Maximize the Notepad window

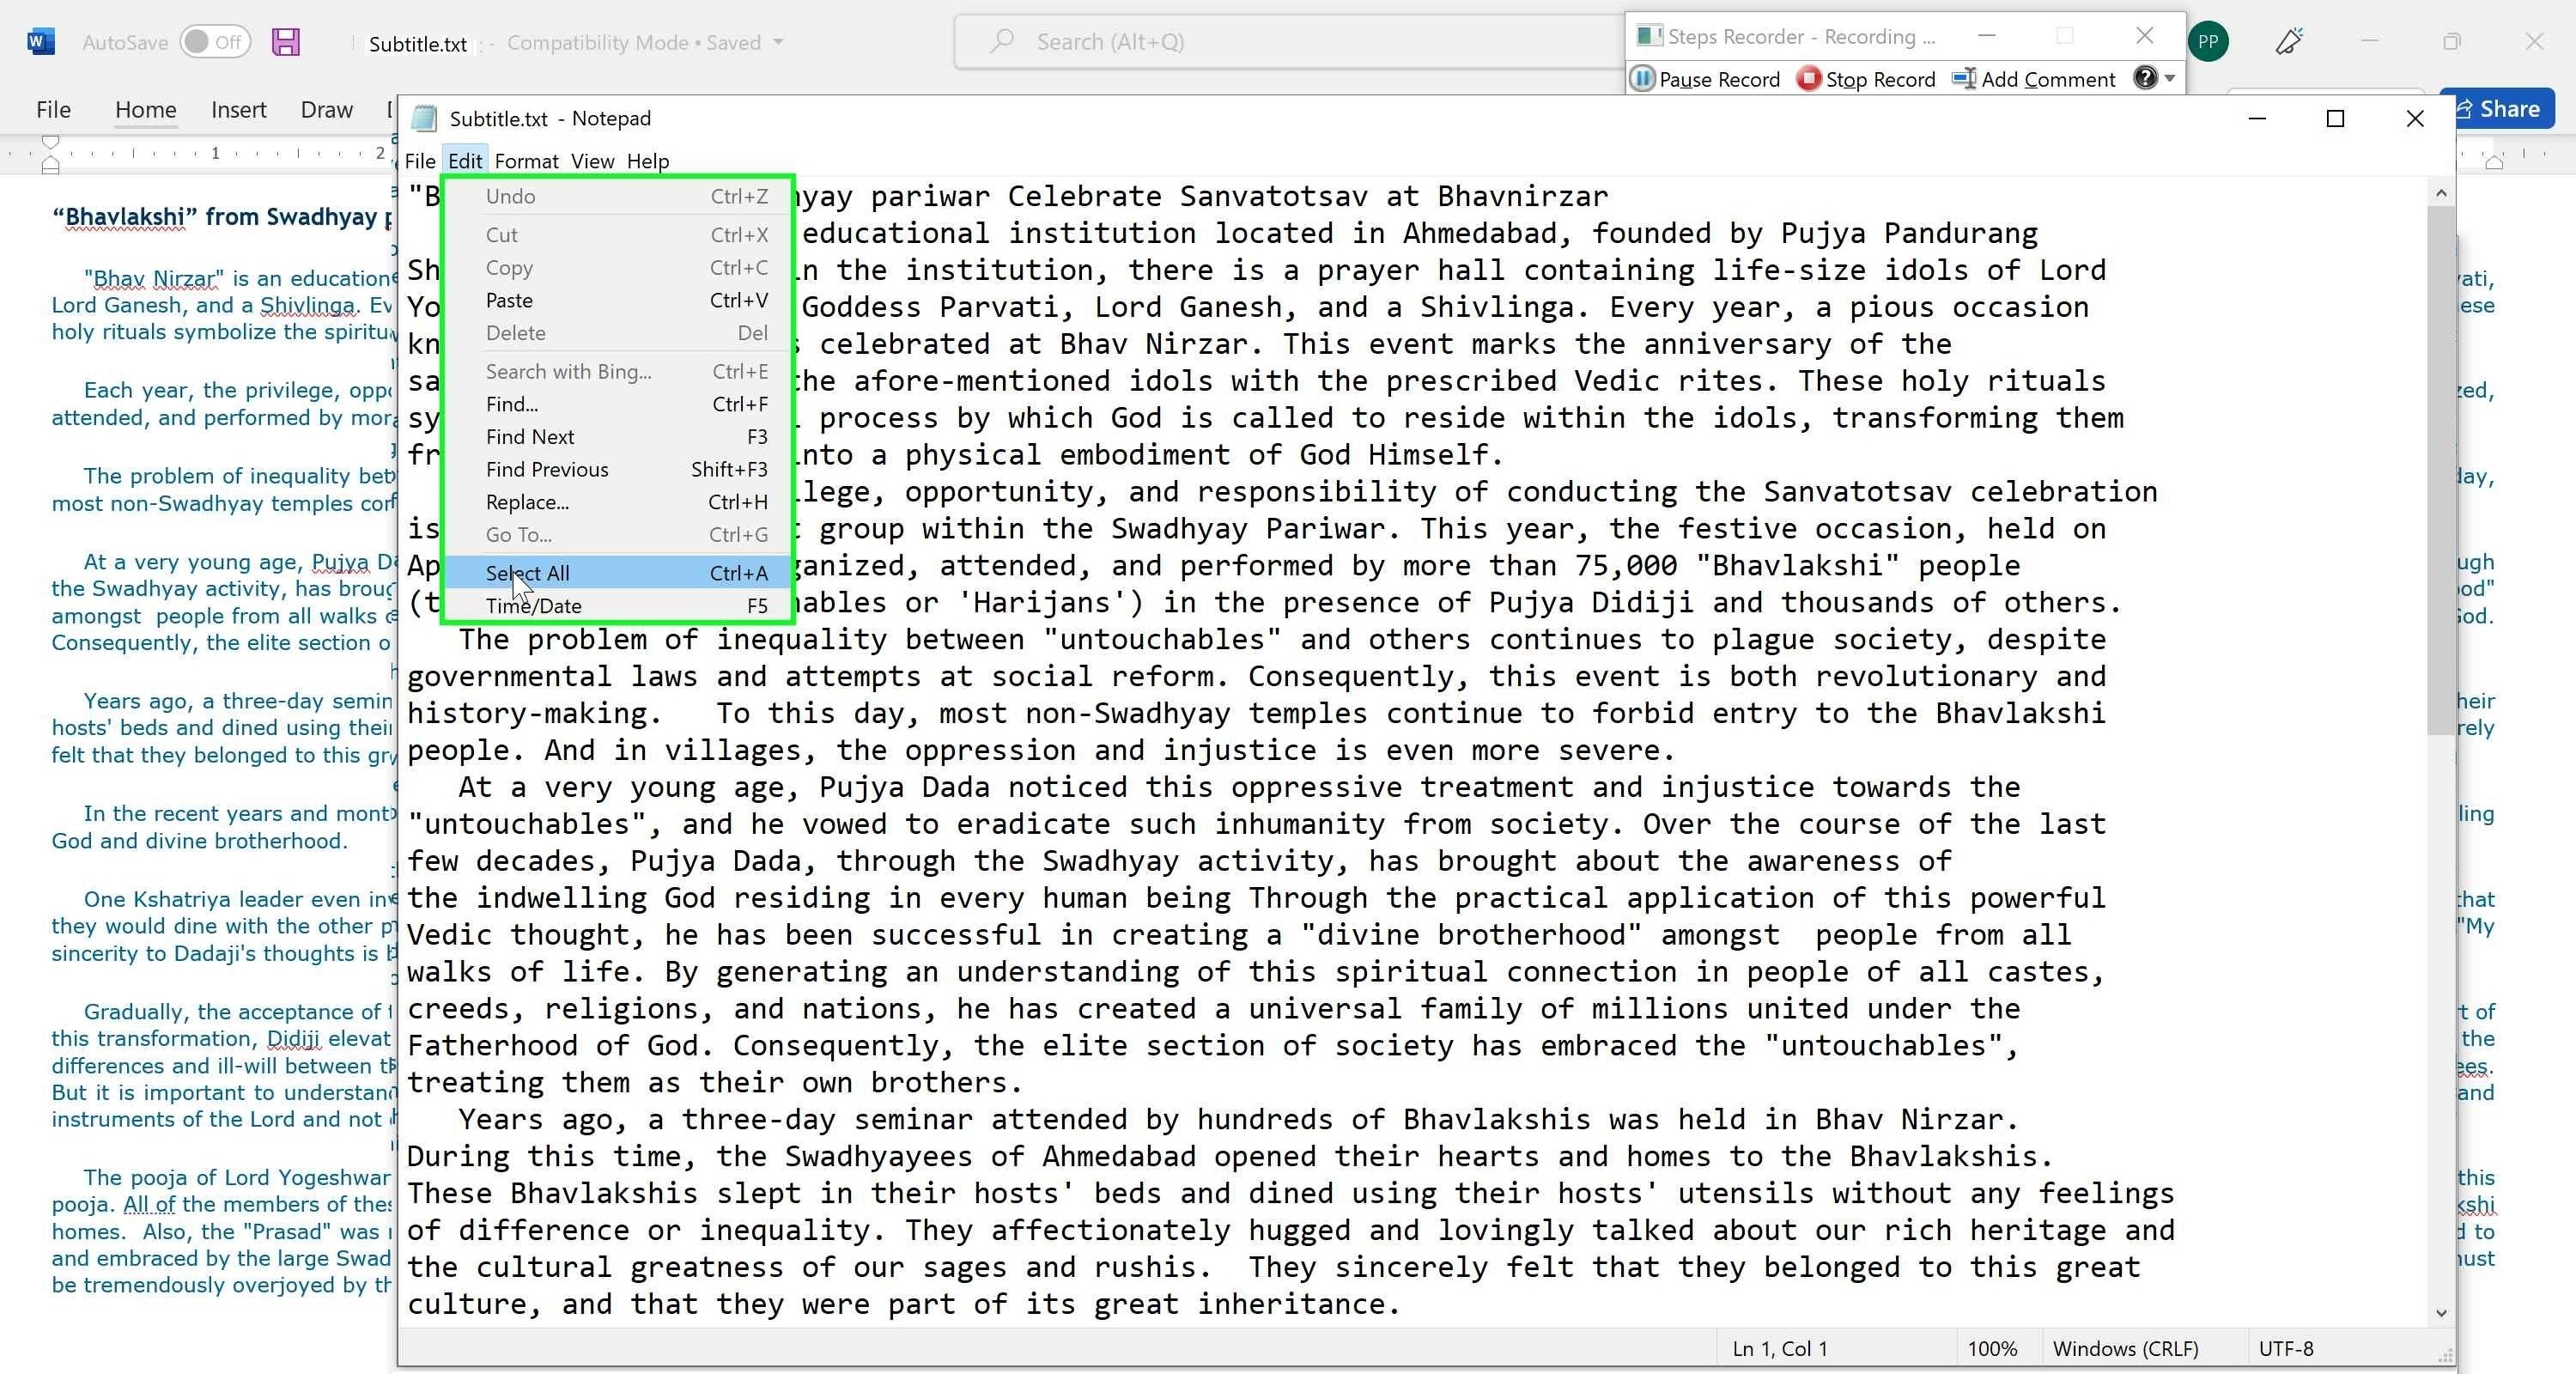point(2335,119)
